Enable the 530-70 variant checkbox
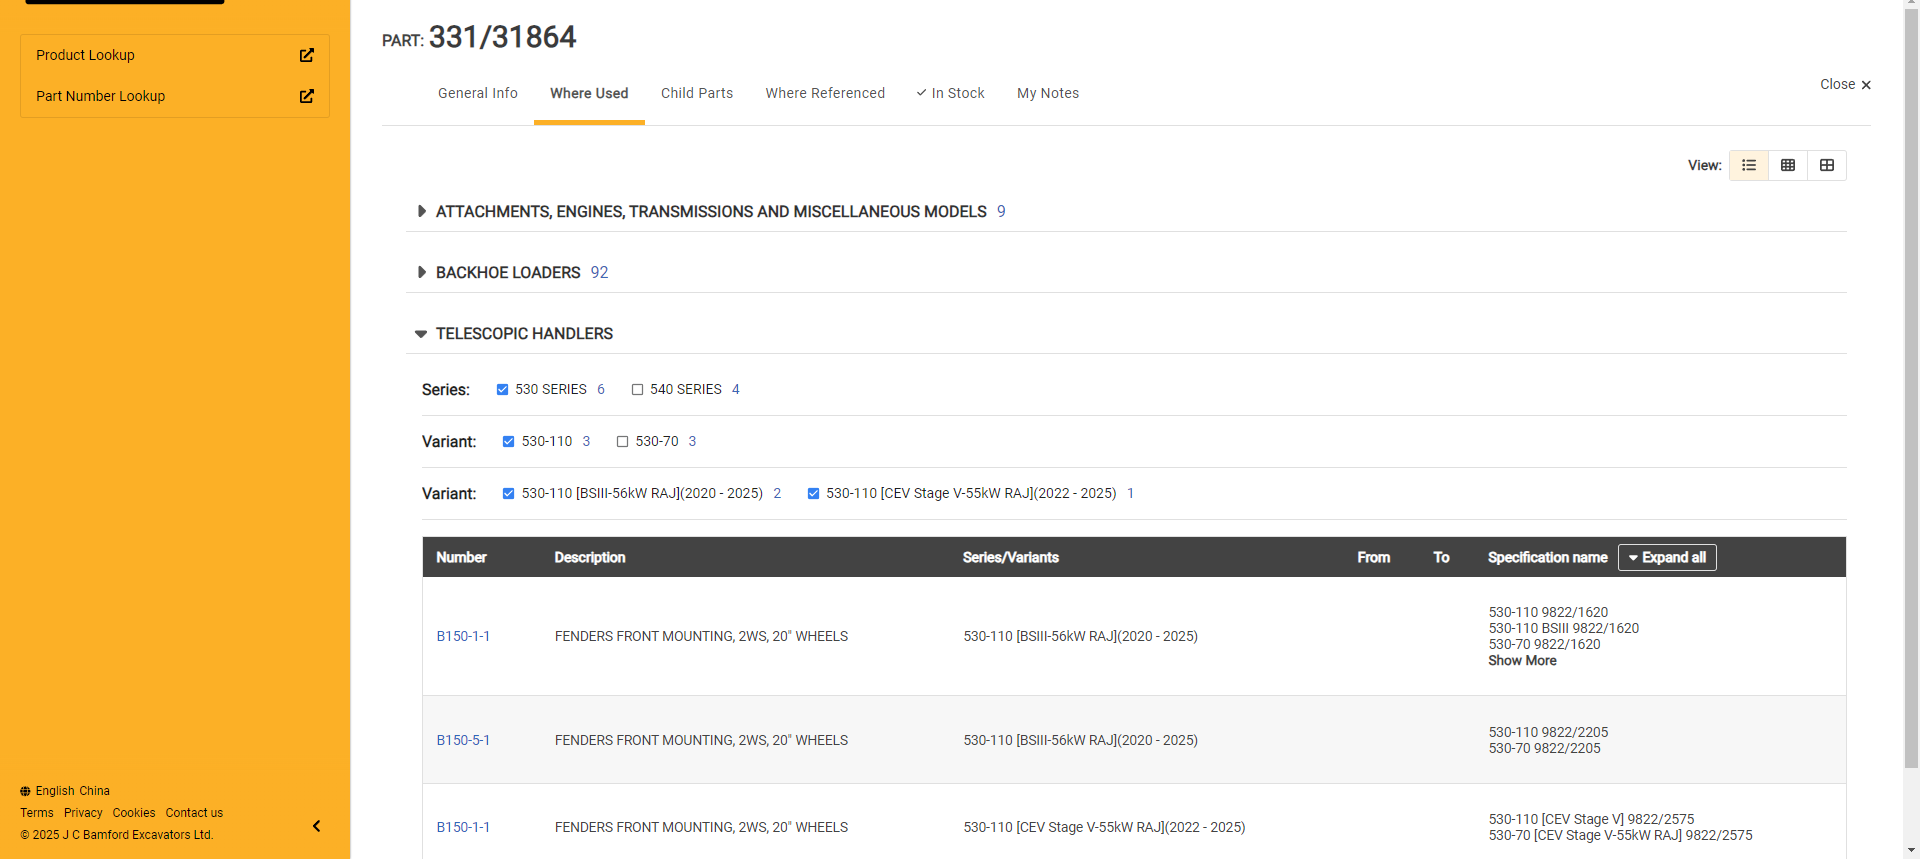This screenshot has height=859, width=1920. pyautogui.click(x=622, y=442)
